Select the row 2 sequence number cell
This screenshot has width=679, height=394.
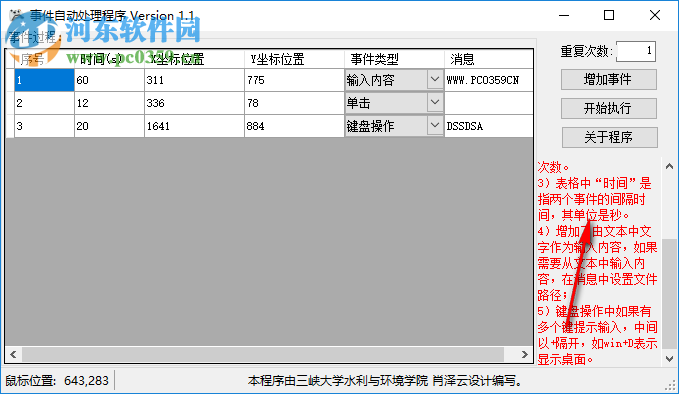44,103
